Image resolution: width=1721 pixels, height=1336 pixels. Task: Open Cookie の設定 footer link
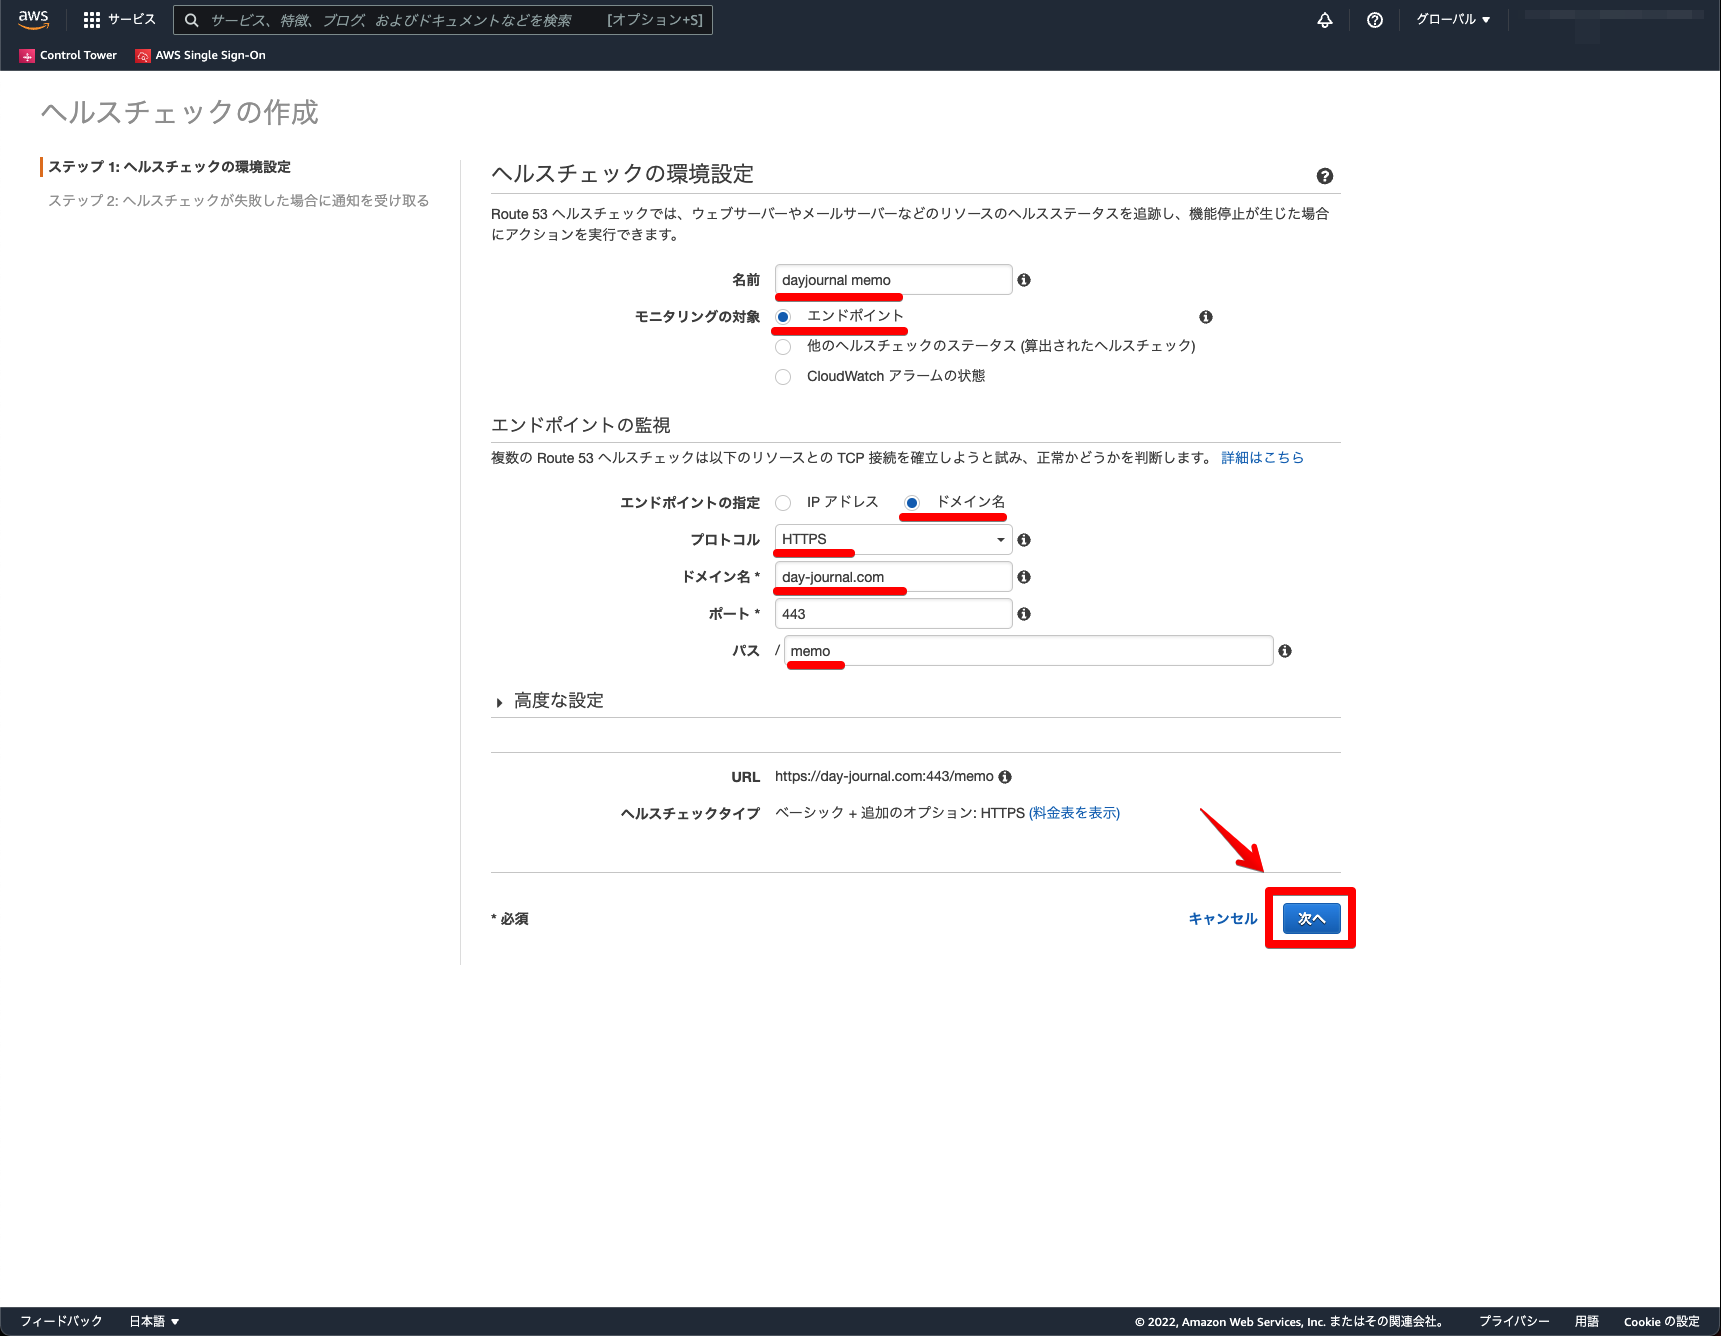point(1661,1321)
